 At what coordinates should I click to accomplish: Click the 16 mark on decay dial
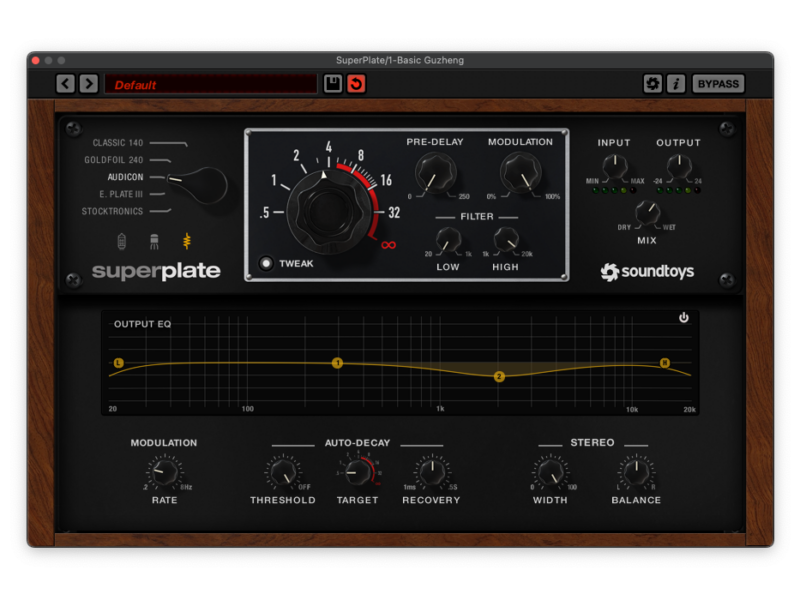[x=386, y=180]
